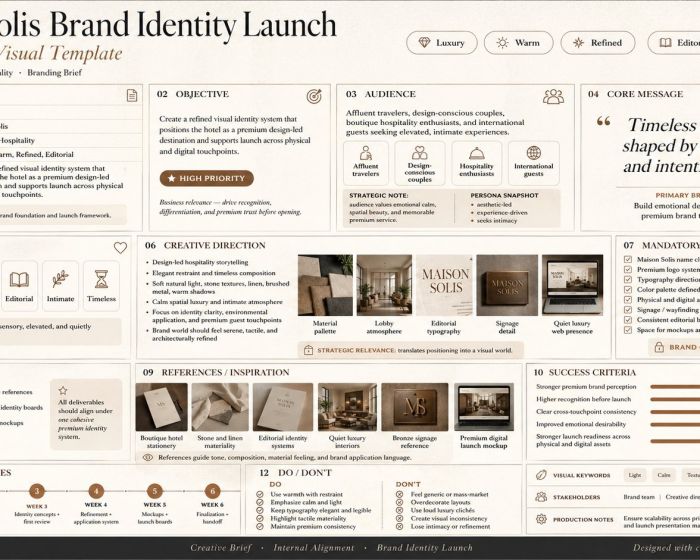Image resolution: width=700 pixels, height=560 pixels.
Task: Click the HIGH PRIORITY badge
Action: click(207, 178)
